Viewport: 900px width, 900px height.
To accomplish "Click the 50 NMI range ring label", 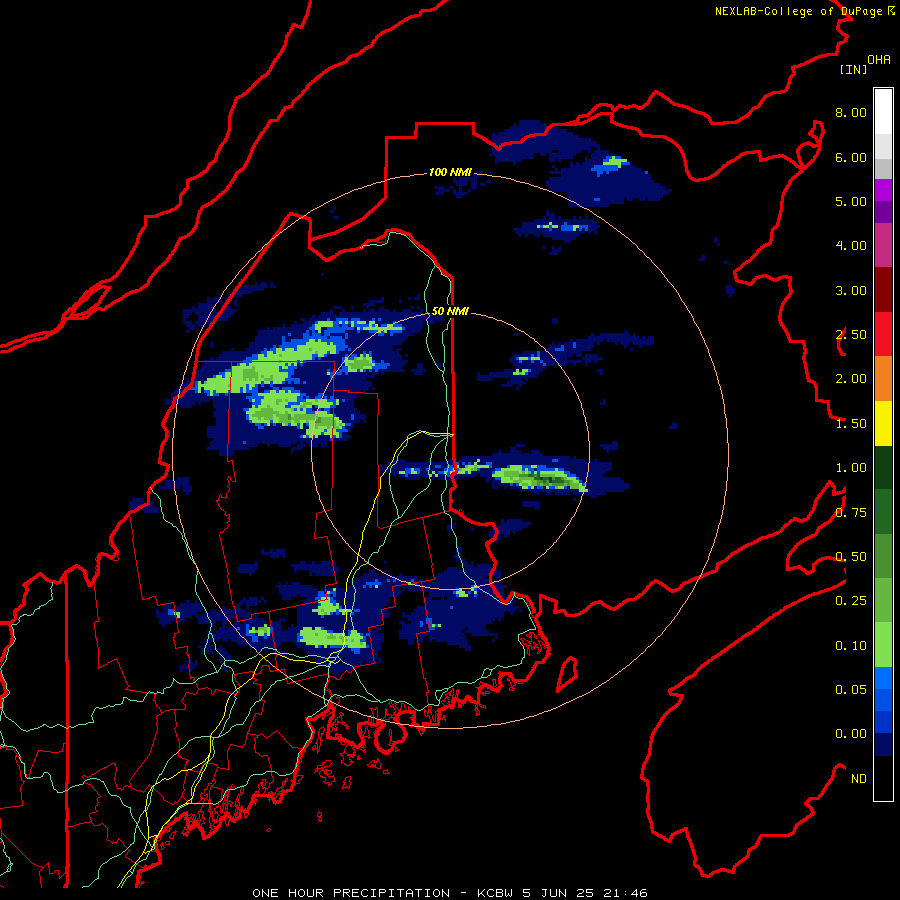I will 450,311.
